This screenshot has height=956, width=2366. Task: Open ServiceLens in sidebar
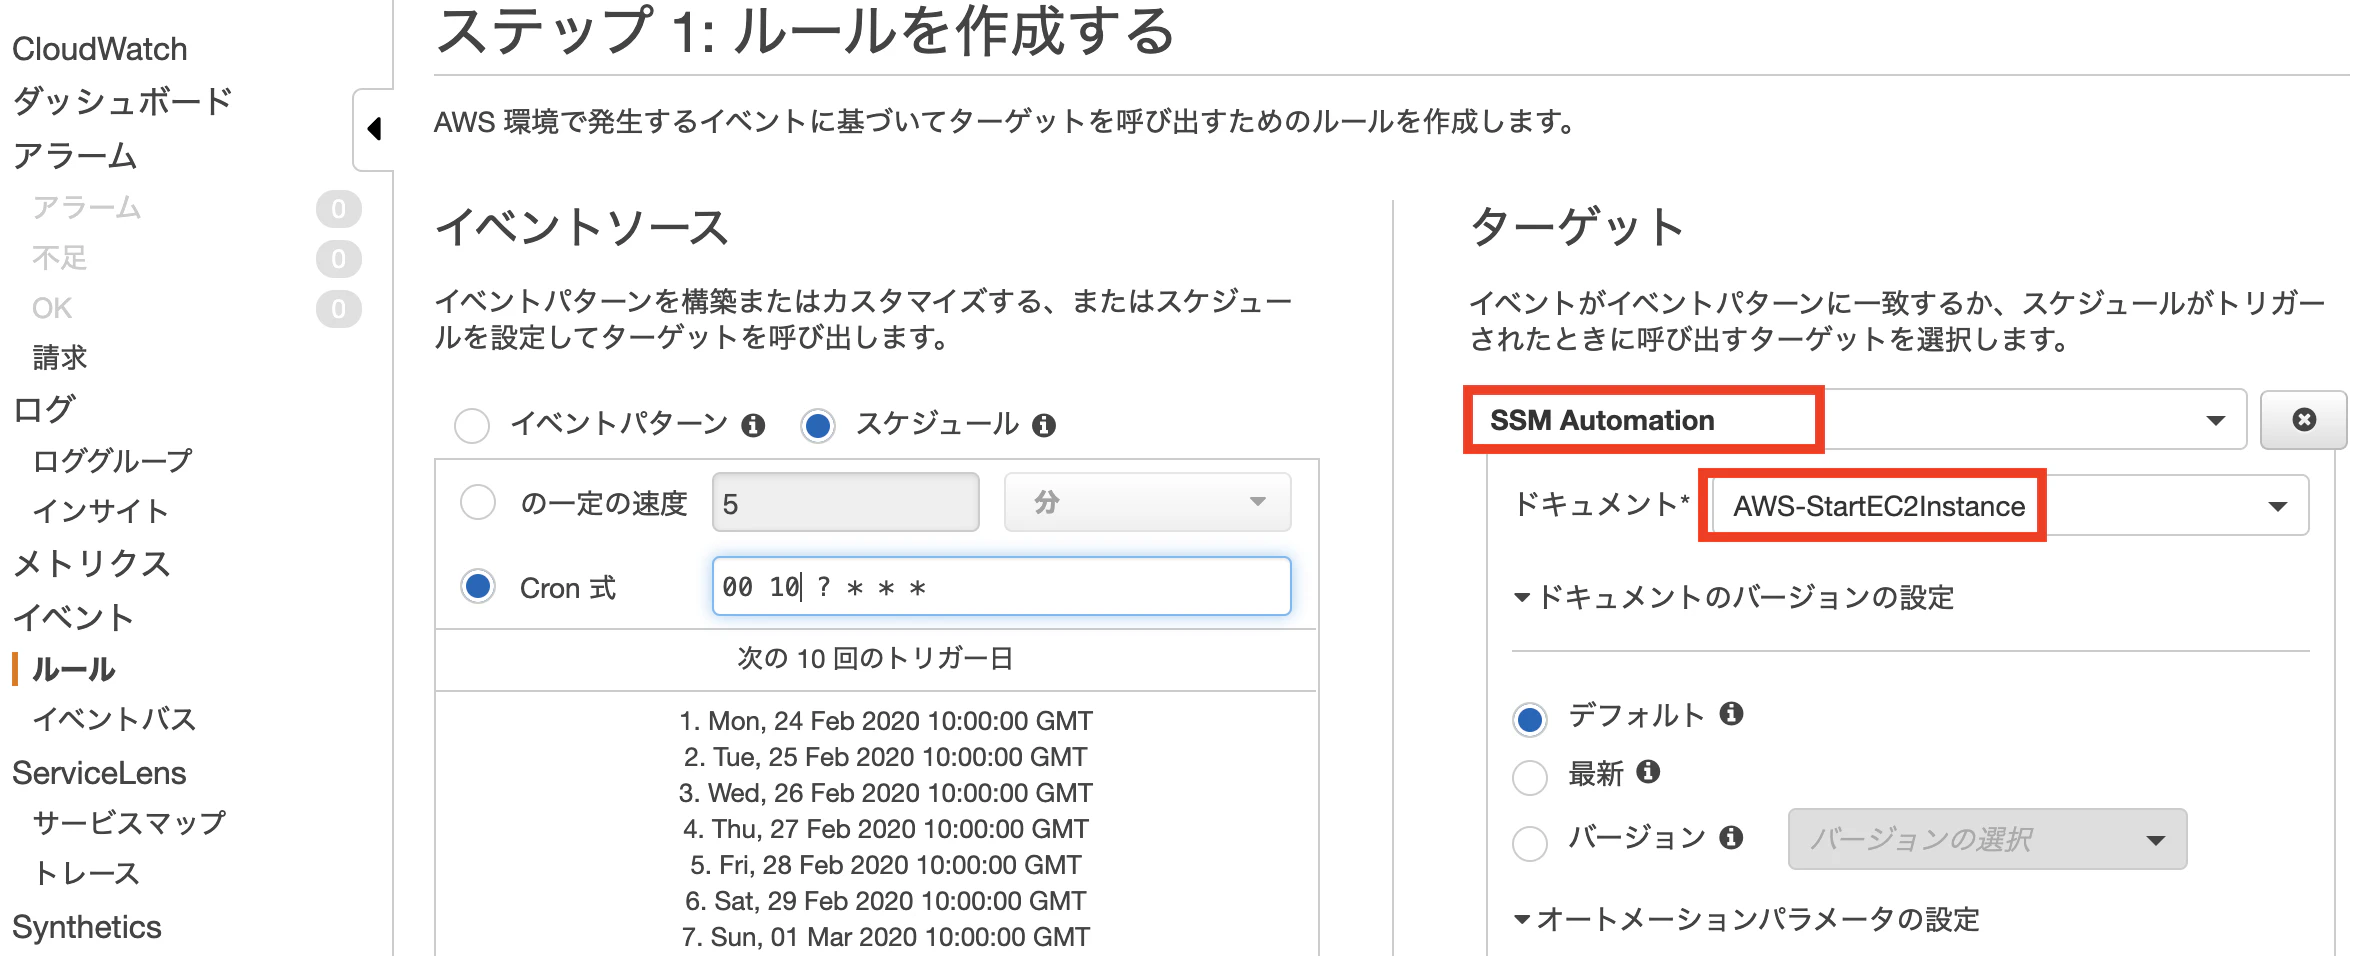[x=99, y=773]
